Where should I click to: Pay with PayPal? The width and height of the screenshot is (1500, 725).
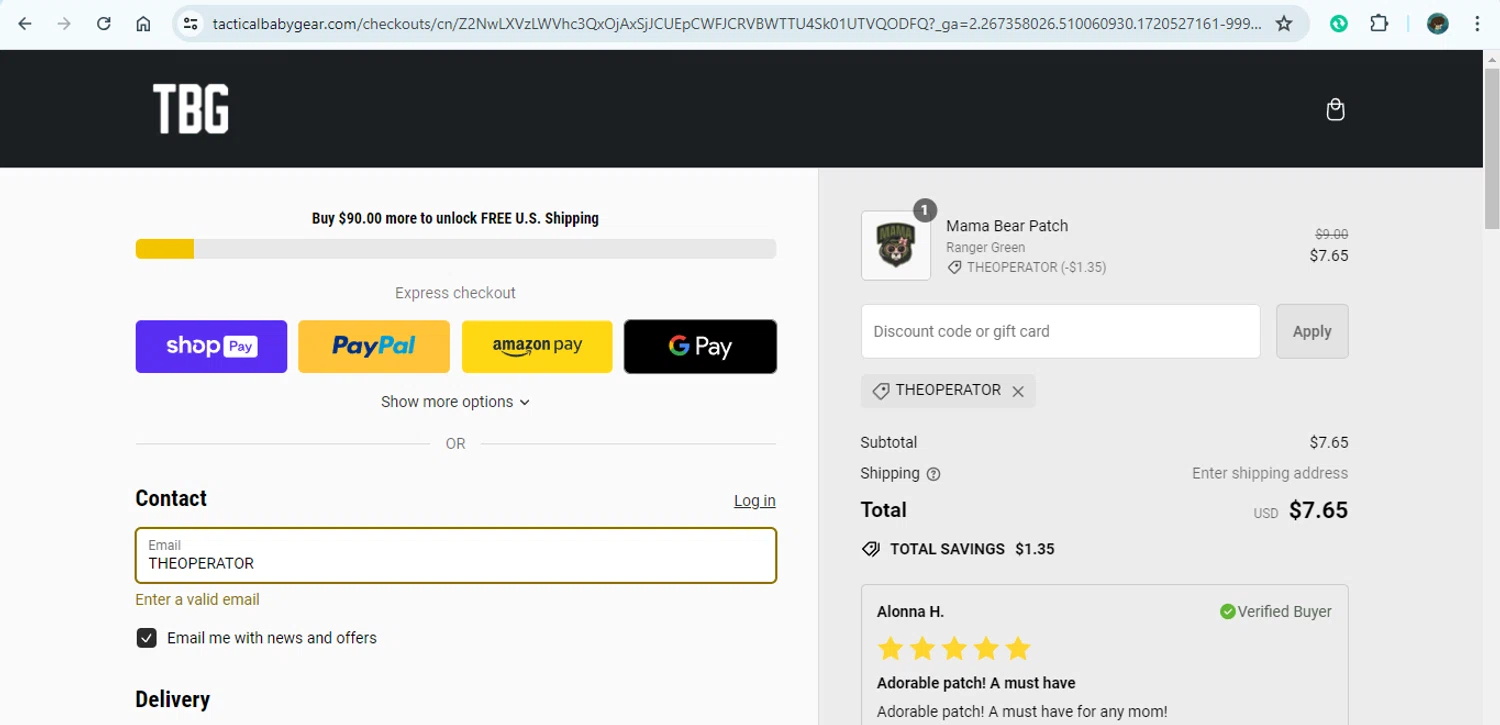(374, 346)
